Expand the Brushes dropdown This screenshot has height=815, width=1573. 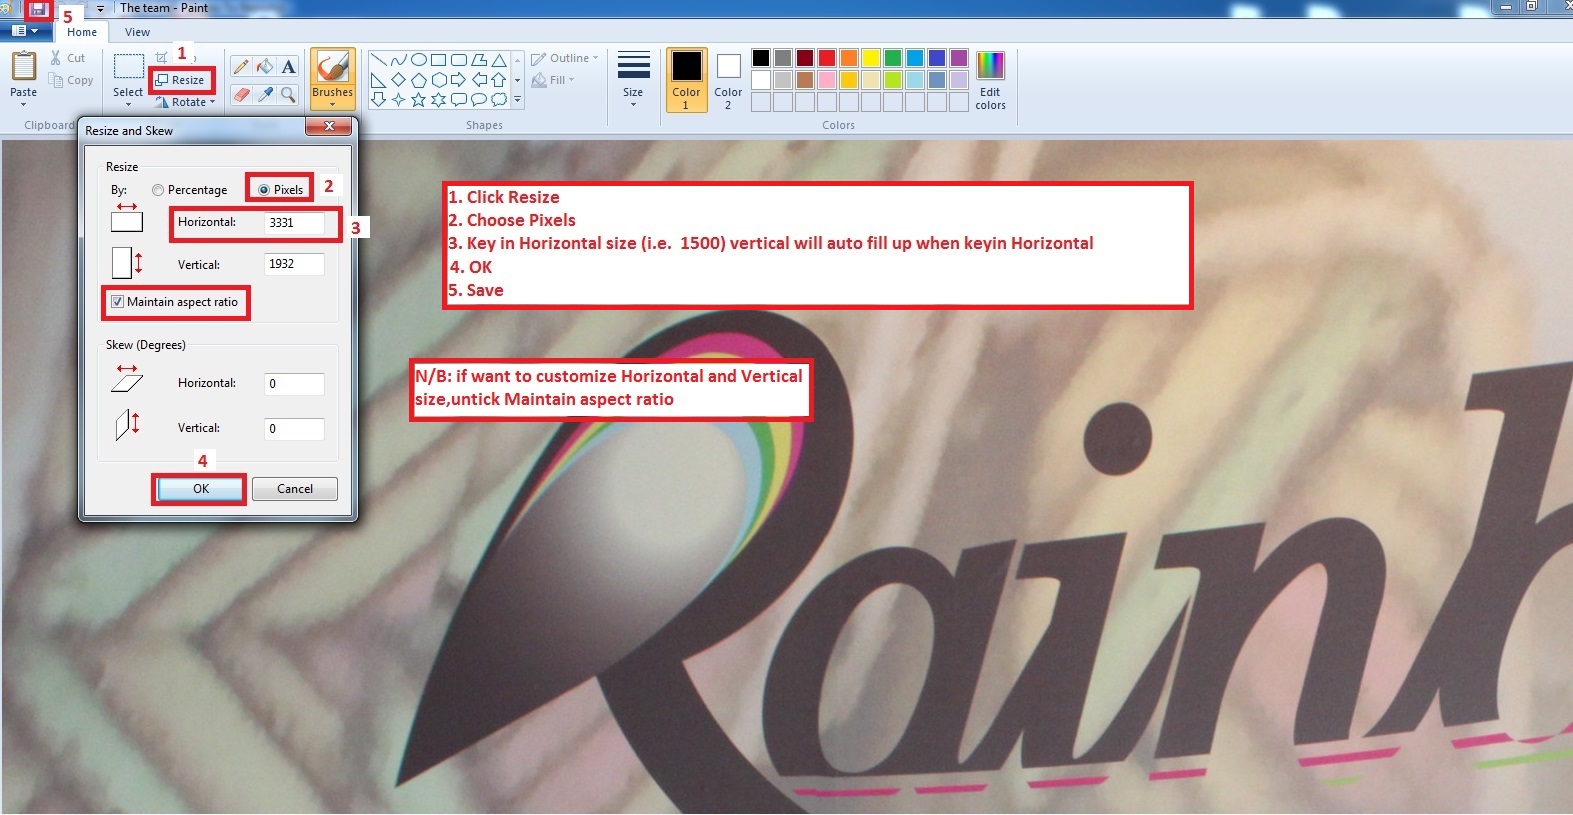332,103
